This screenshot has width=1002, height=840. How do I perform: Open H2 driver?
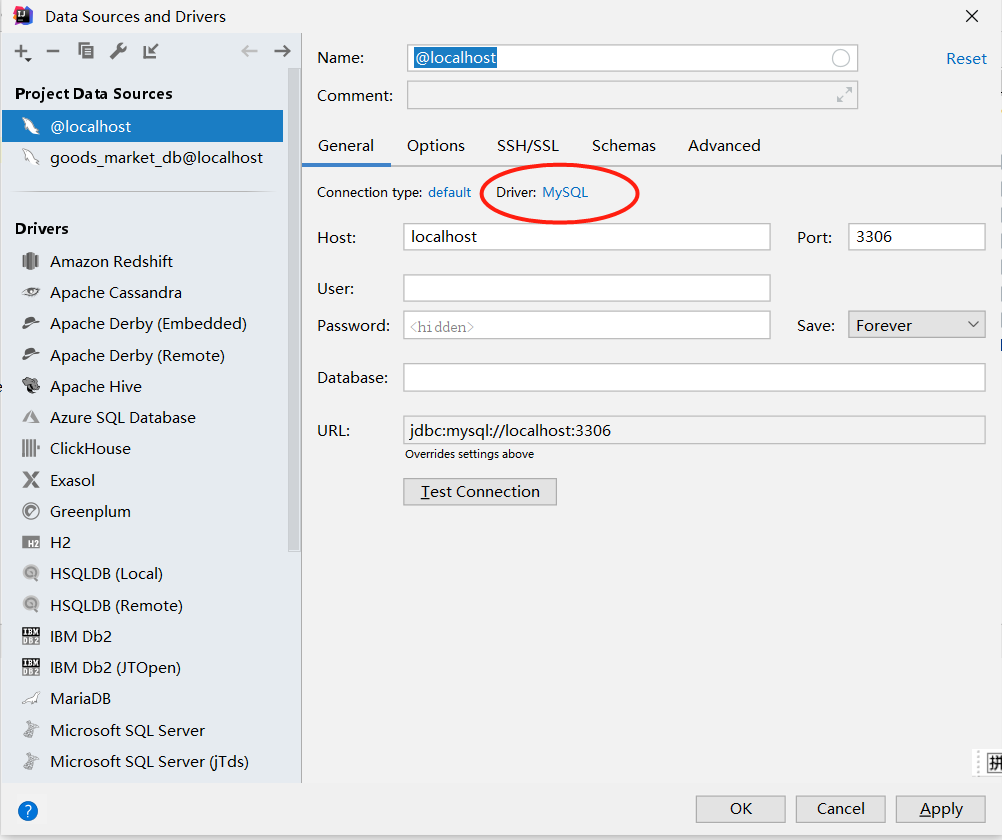pos(144,543)
